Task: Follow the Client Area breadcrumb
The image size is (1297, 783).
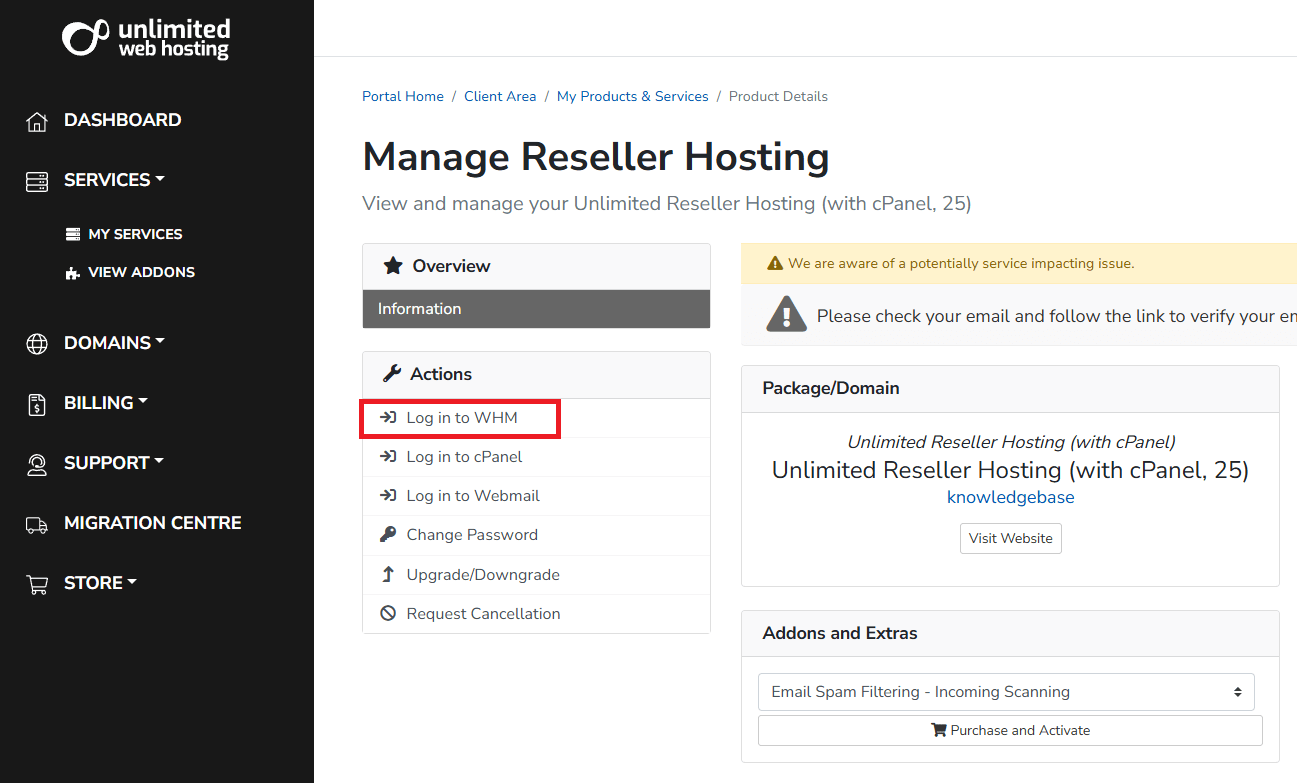Action: coord(500,97)
